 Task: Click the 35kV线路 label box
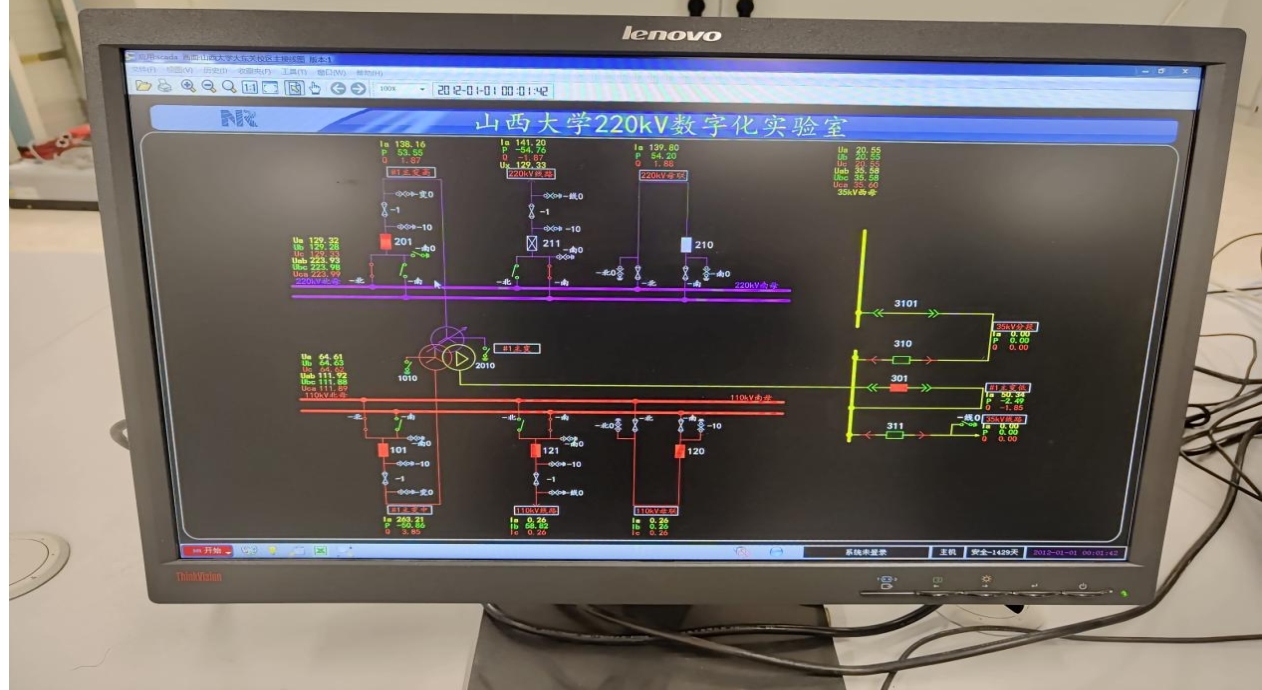tap(1006, 418)
